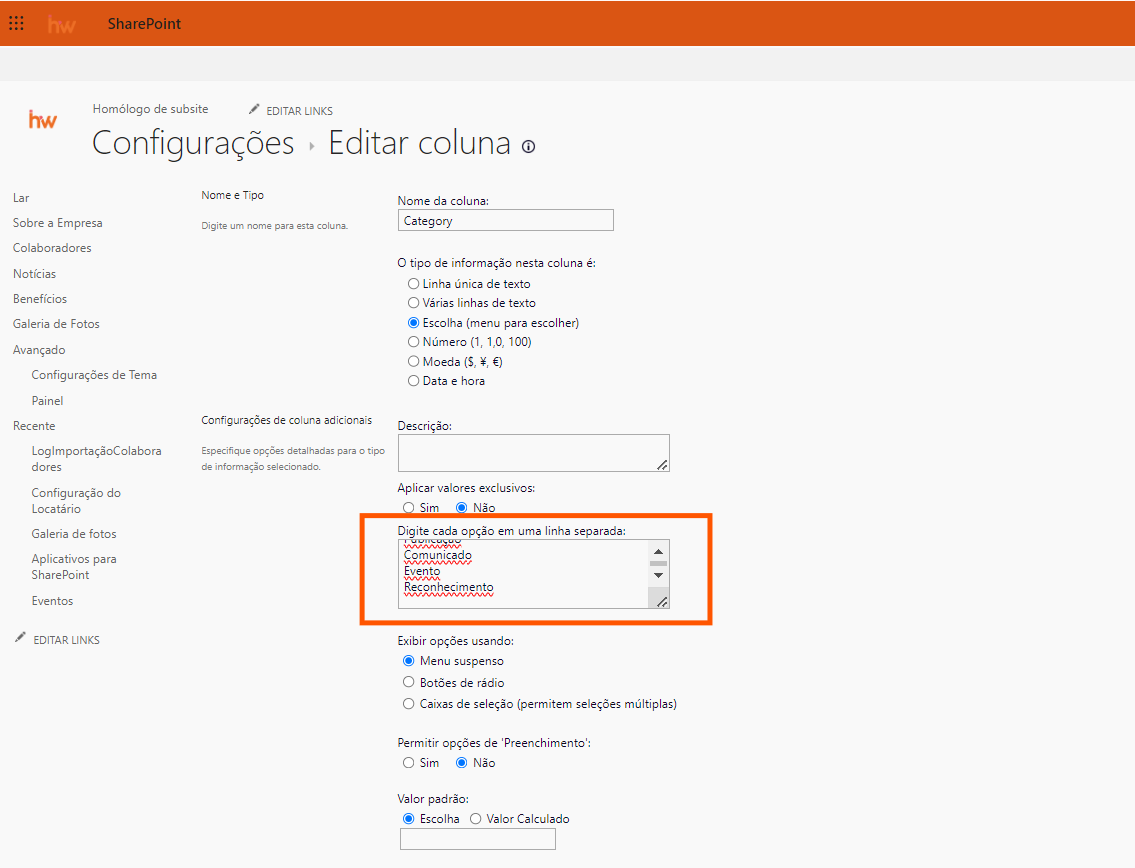Set Aplicar valores exclusivos to Sim

[408, 508]
